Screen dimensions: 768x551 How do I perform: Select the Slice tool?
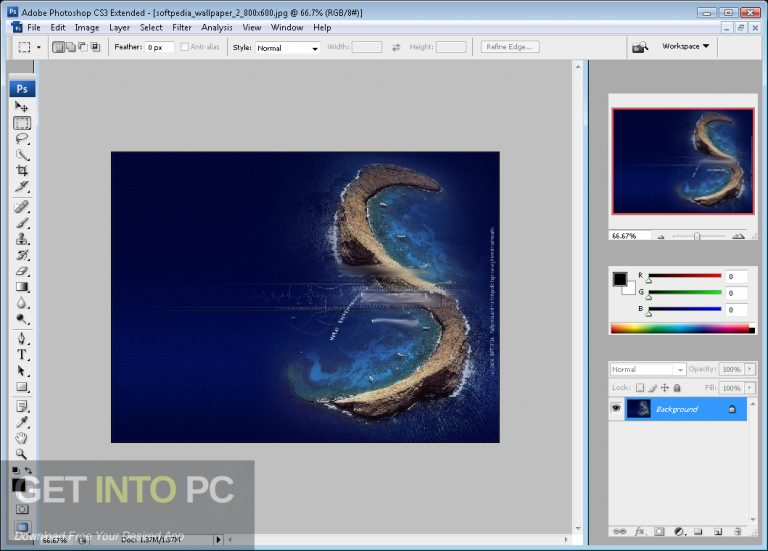click(22, 187)
